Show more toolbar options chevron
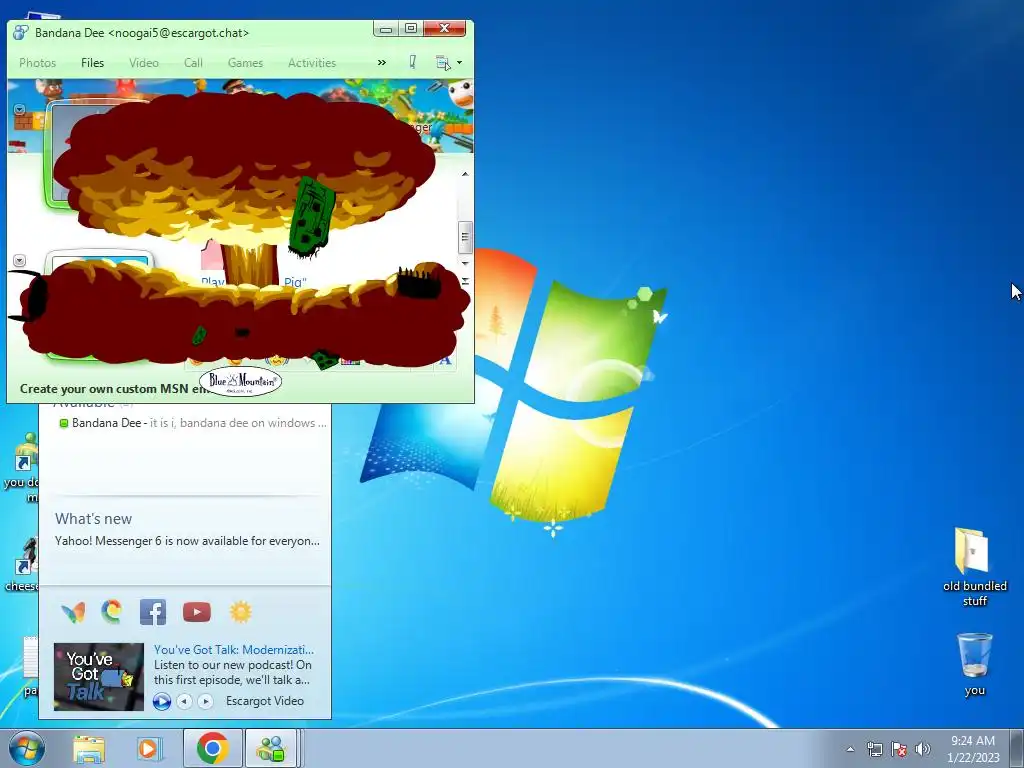This screenshot has width=1024, height=768. [x=381, y=63]
